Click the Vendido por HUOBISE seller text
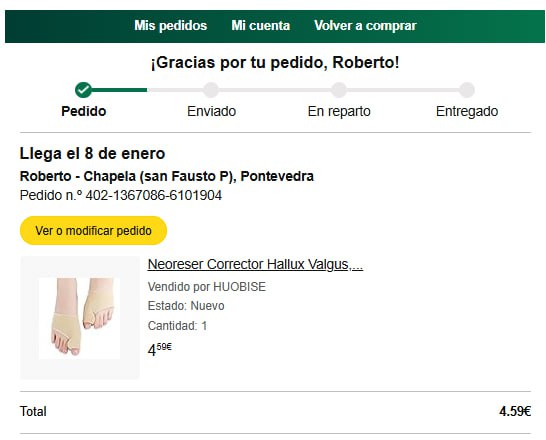The height and width of the screenshot is (440, 546). [x=206, y=287]
